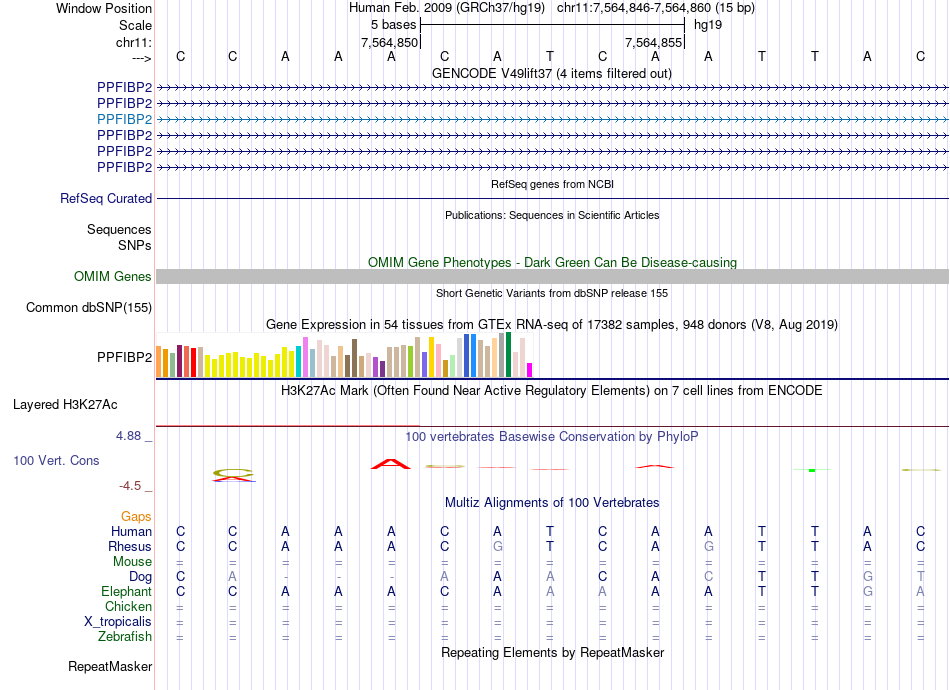Open the RefSeq genes from NCBI title

[552, 184]
